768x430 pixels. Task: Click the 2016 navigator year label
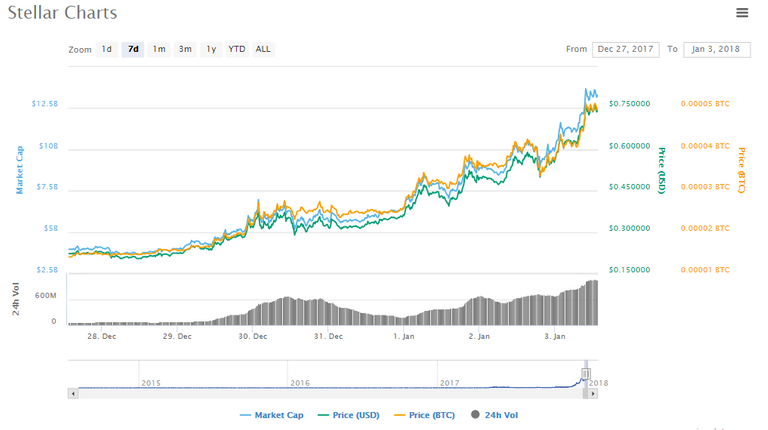300,383
